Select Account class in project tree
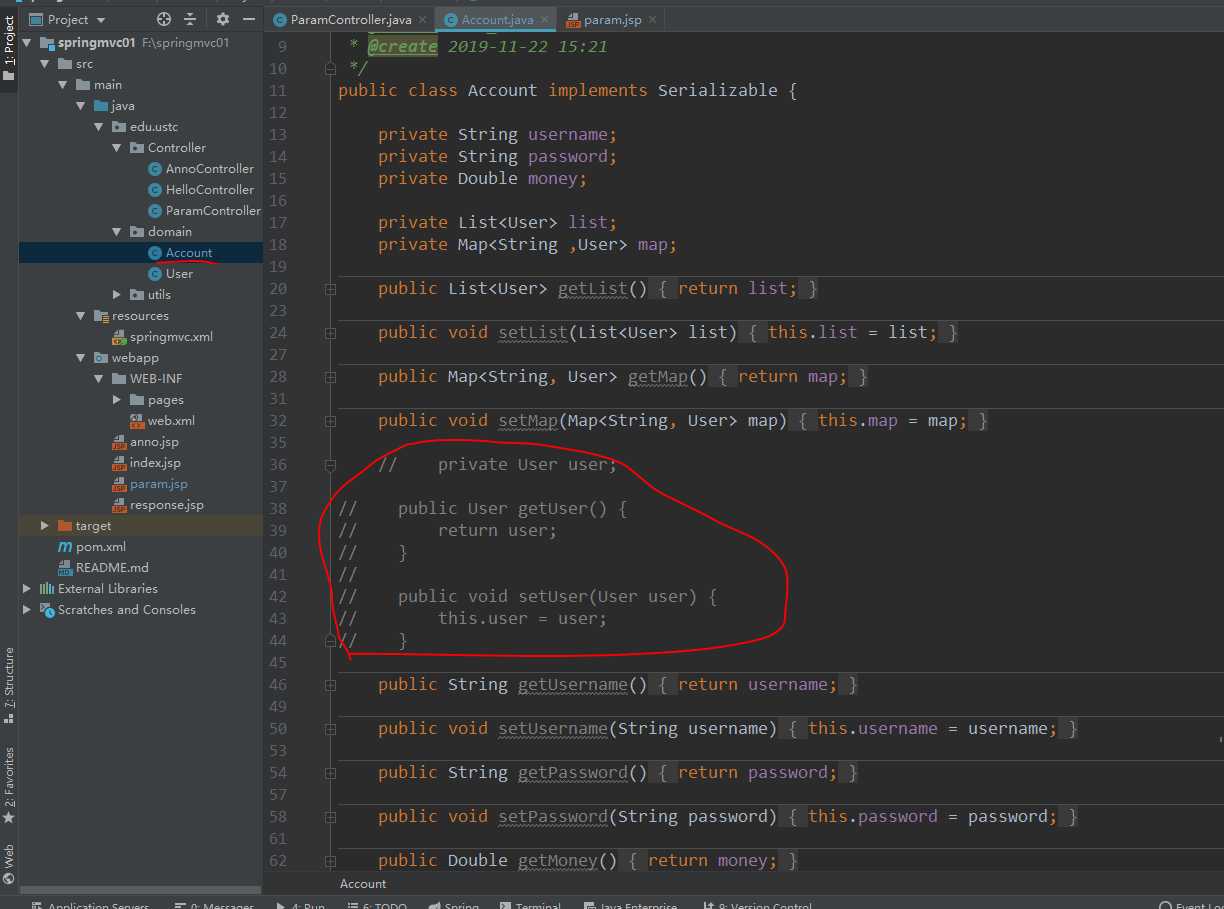 tap(189, 253)
